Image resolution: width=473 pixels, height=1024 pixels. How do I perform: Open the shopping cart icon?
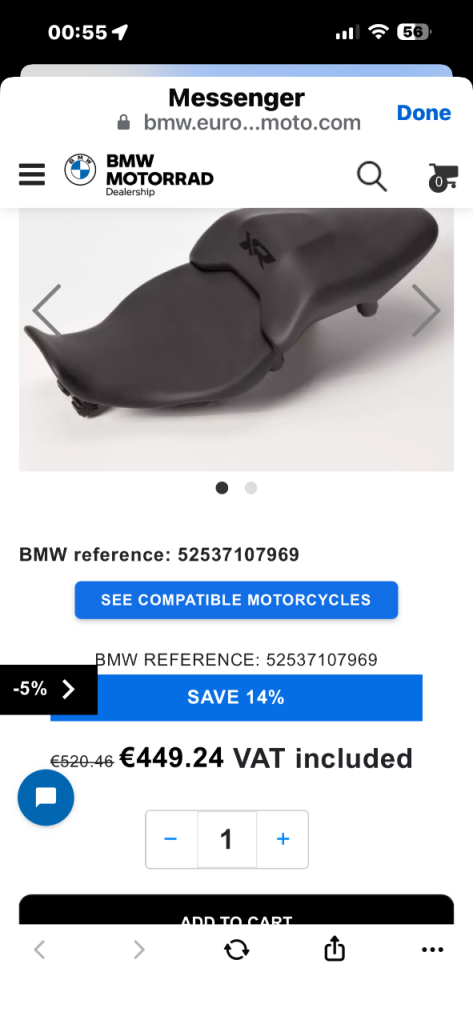(x=442, y=177)
